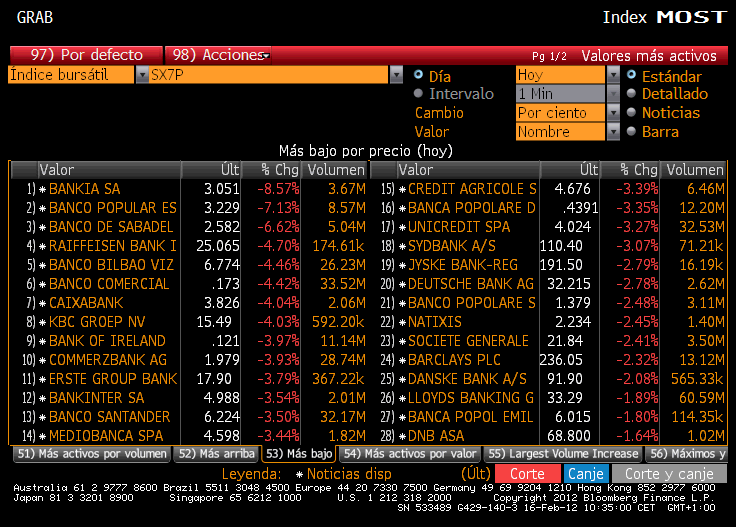Click news asterisk beside BANCO SANTANDER

point(42,418)
